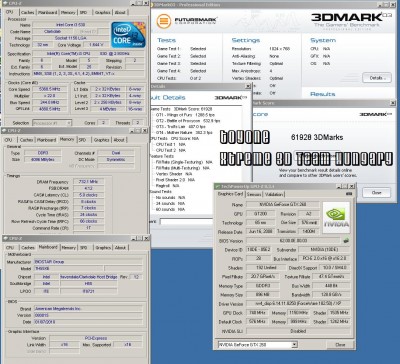400x364 pixels.
Task: Click the Multiplier value in CPU-Z
Action: [49, 96]
